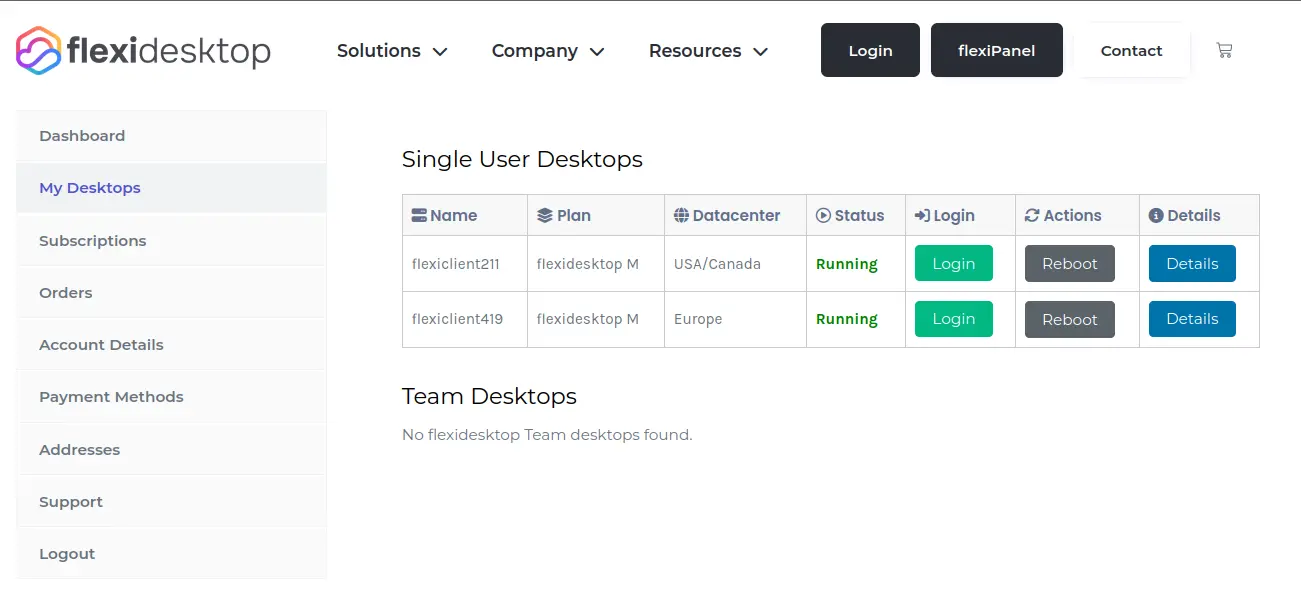Click Running status for flexiclient419

(x=847, y=319)
